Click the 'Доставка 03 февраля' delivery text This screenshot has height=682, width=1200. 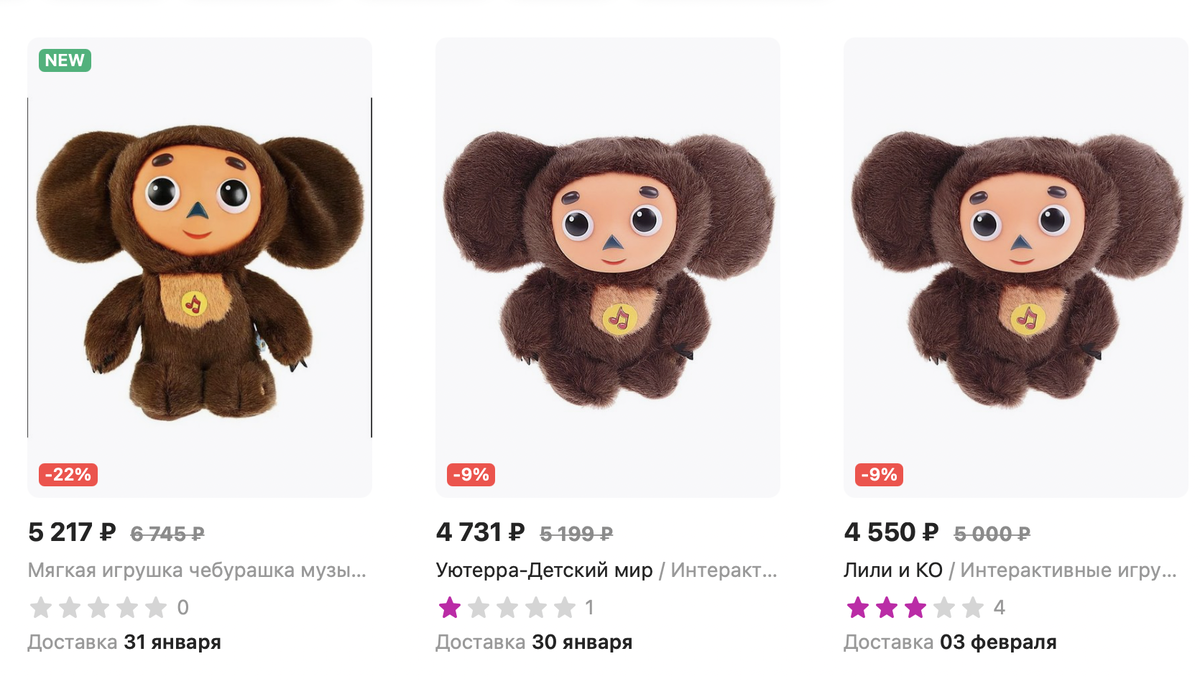949,642
